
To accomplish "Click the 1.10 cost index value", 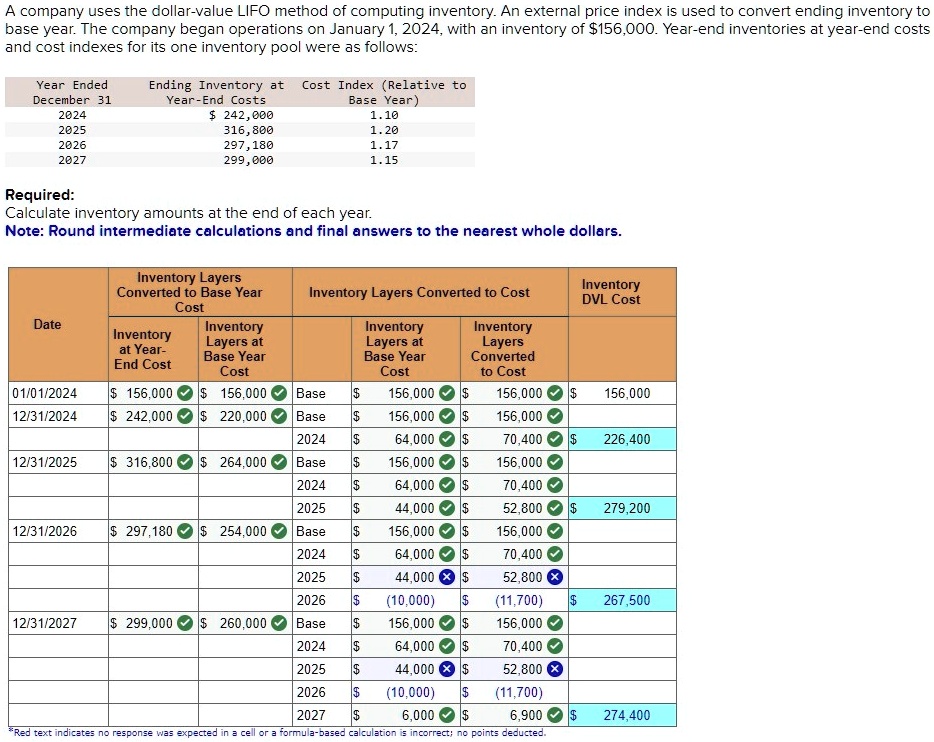I will click(x=384, y=115).
